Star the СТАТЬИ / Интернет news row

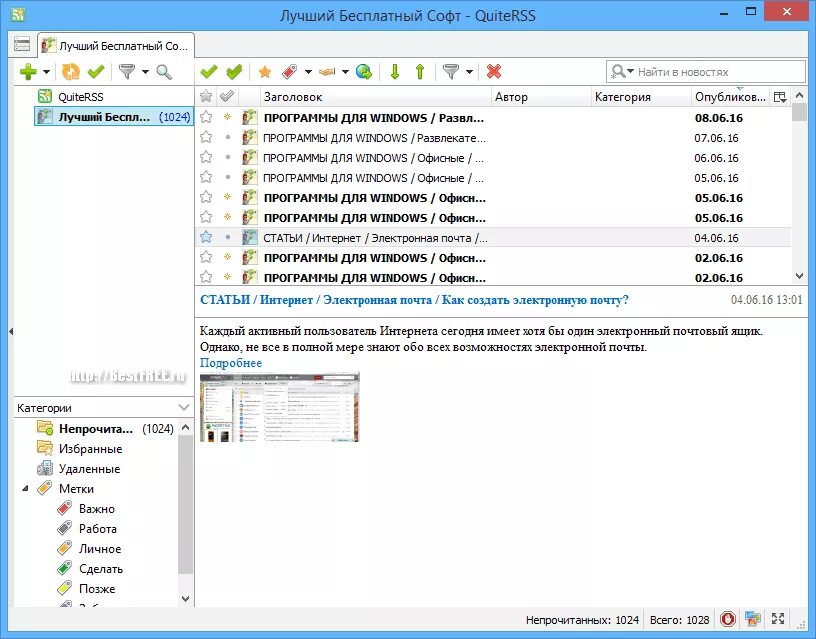click(x=206, y=237)
